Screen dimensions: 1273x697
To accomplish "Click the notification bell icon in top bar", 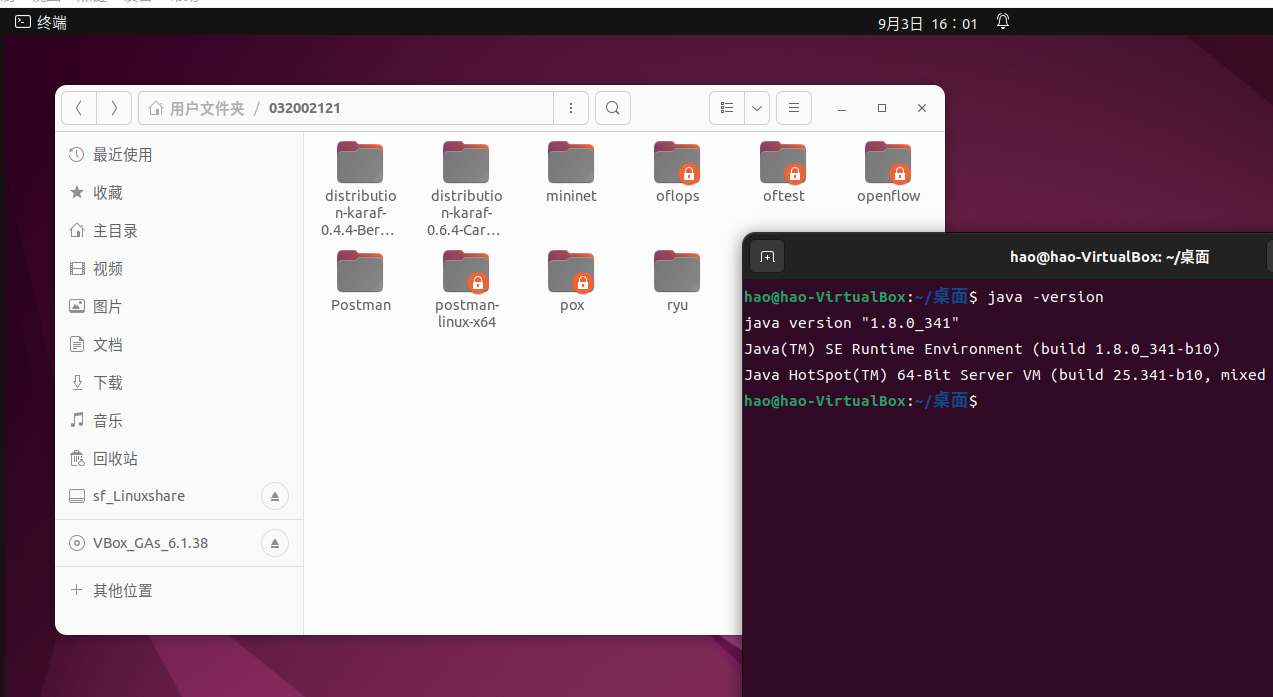I will [1003, 22].
